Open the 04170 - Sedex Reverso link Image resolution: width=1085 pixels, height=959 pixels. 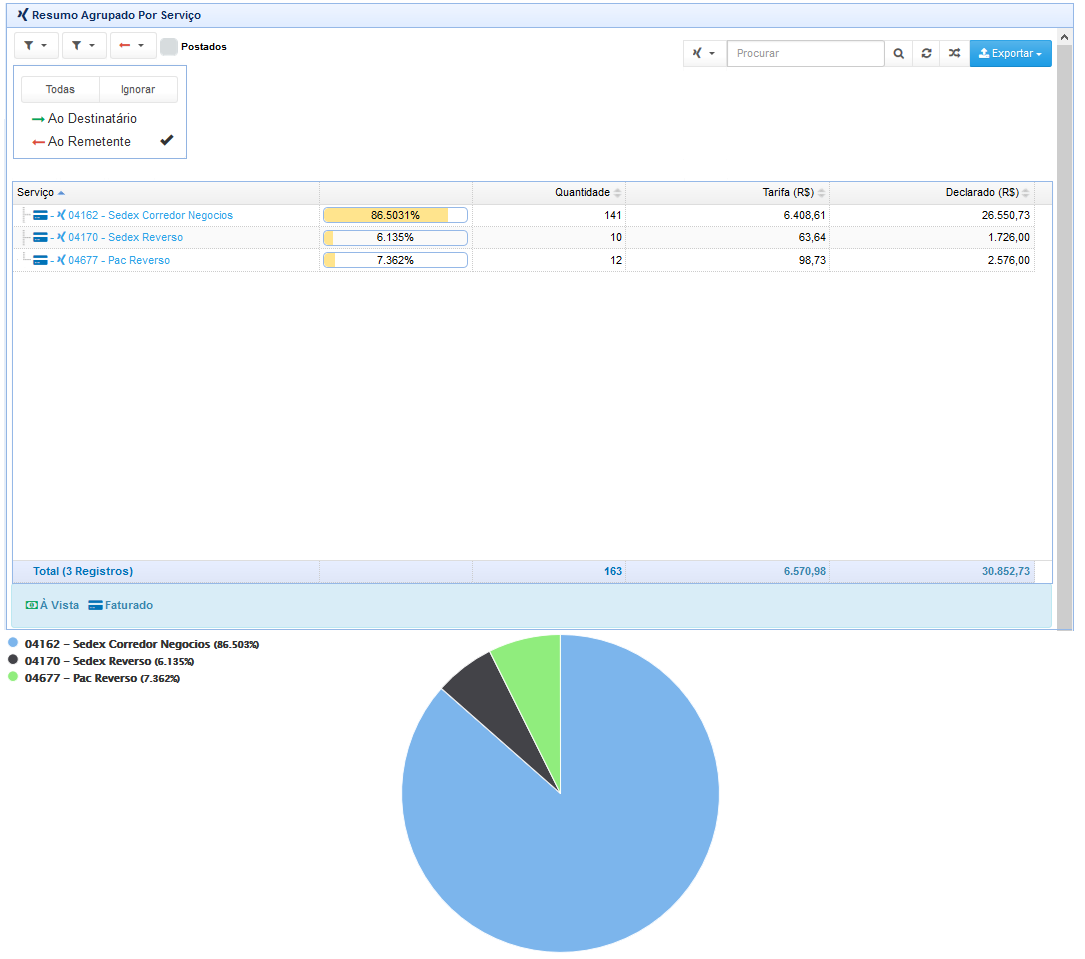125,237
